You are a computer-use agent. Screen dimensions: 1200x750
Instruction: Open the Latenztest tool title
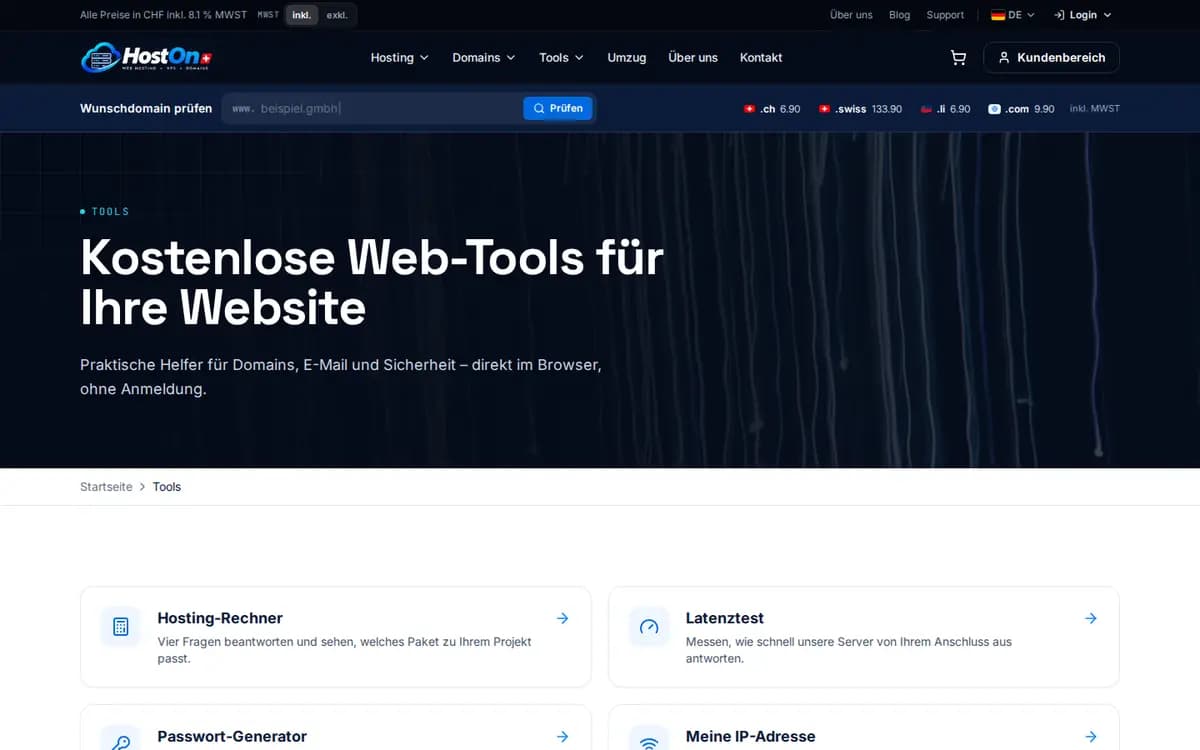tap(725, 619)
